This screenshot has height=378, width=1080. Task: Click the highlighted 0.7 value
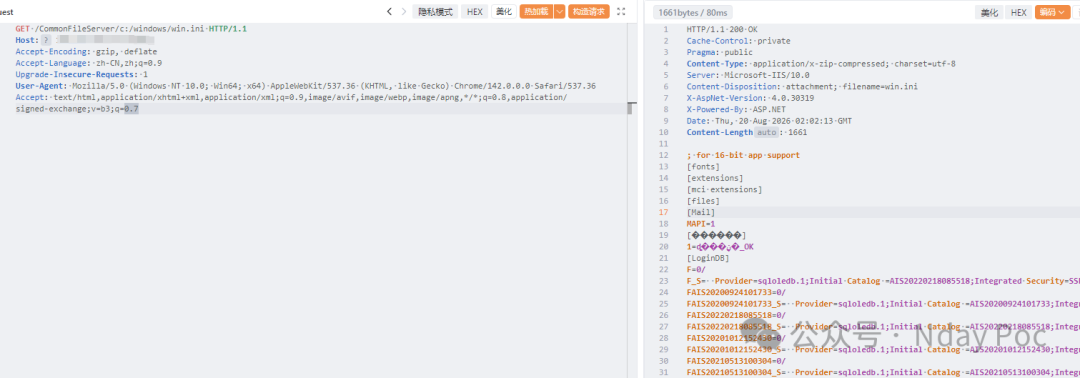132,109
